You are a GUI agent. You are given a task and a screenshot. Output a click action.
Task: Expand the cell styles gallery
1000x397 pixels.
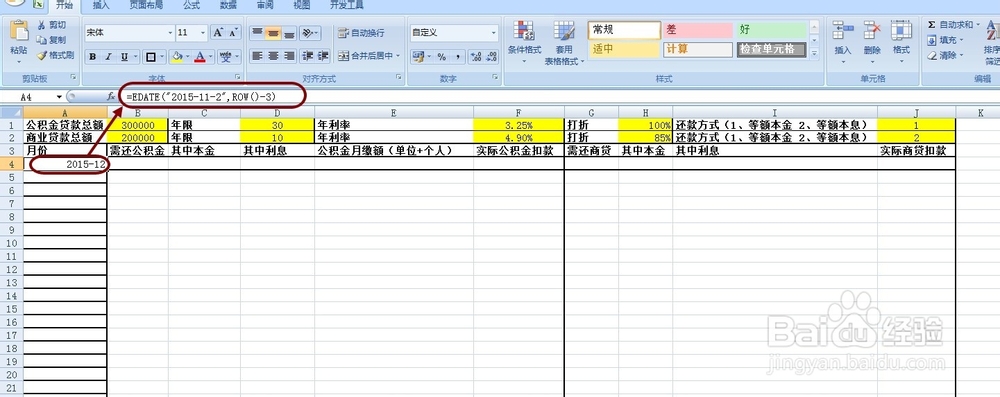click(x=814, y=54)
